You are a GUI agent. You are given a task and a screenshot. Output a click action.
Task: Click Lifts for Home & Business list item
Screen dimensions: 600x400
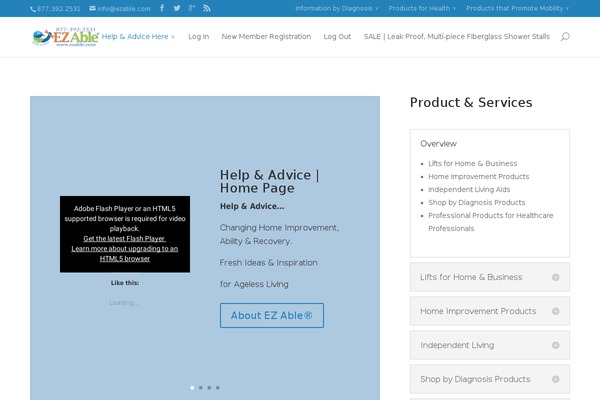click(473, 163)
